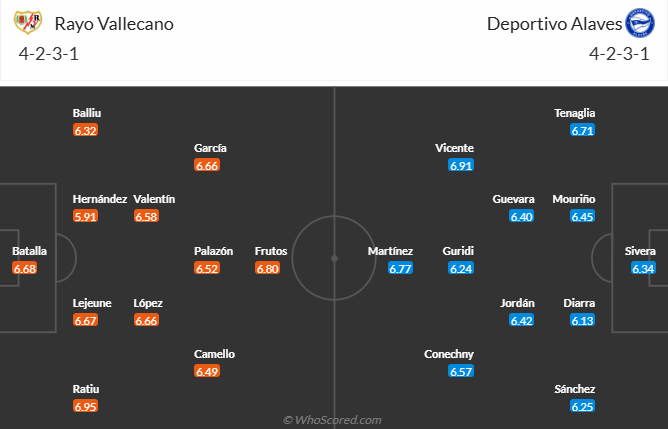Select player Martínez on the pitch
Image resolution: width=668 pixels, height=429 pixels.
coord(390,251)
